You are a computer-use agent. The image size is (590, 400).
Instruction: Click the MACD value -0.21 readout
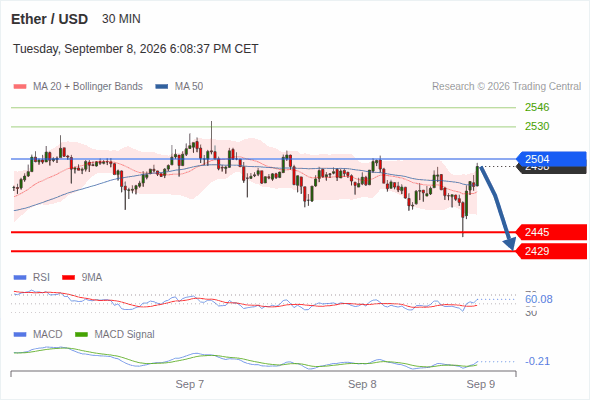[x=537, y=361]
